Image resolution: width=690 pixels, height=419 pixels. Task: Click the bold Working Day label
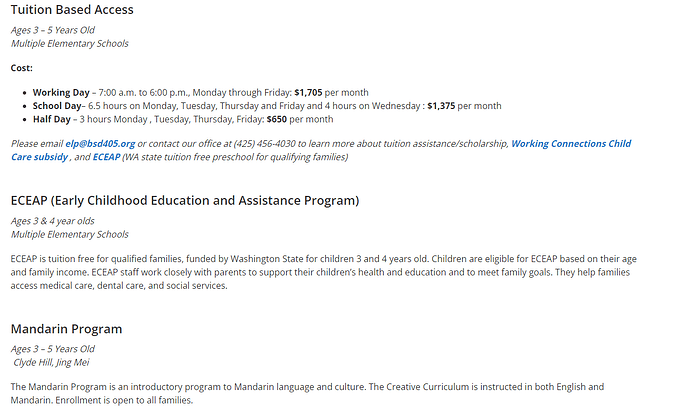coord(62,92)
